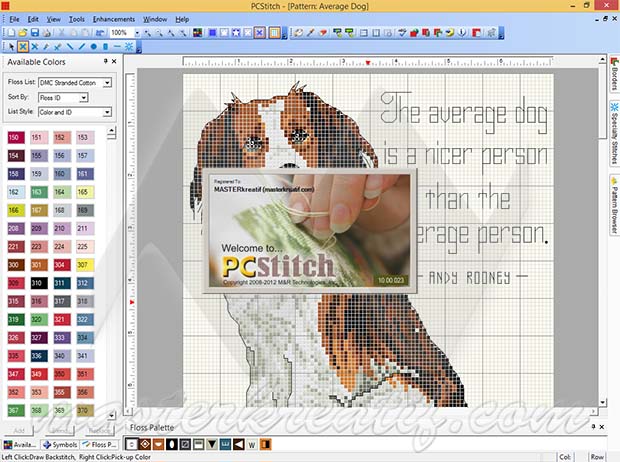Click the green paint roller fill icon
The image size is (620, 462).
pyautogui.click(x=350, y=33)
